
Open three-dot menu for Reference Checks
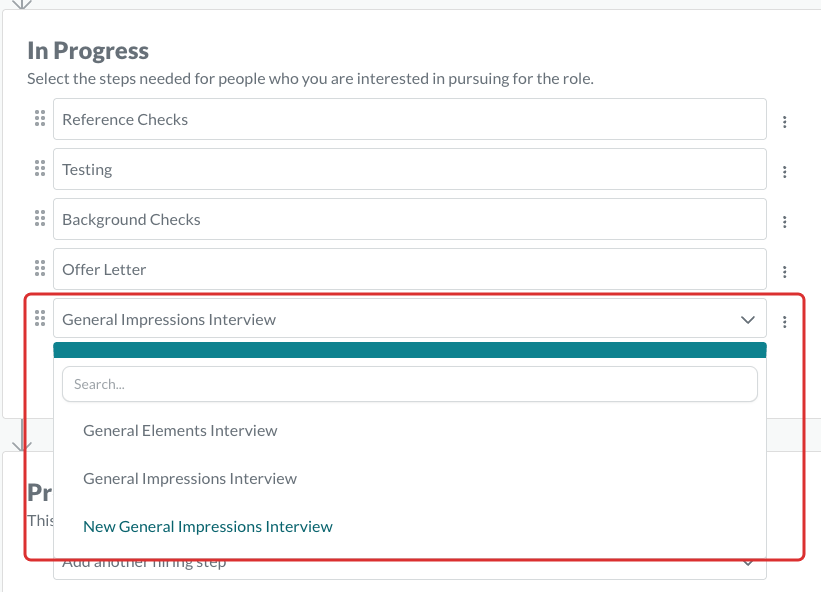coord(784,122)
